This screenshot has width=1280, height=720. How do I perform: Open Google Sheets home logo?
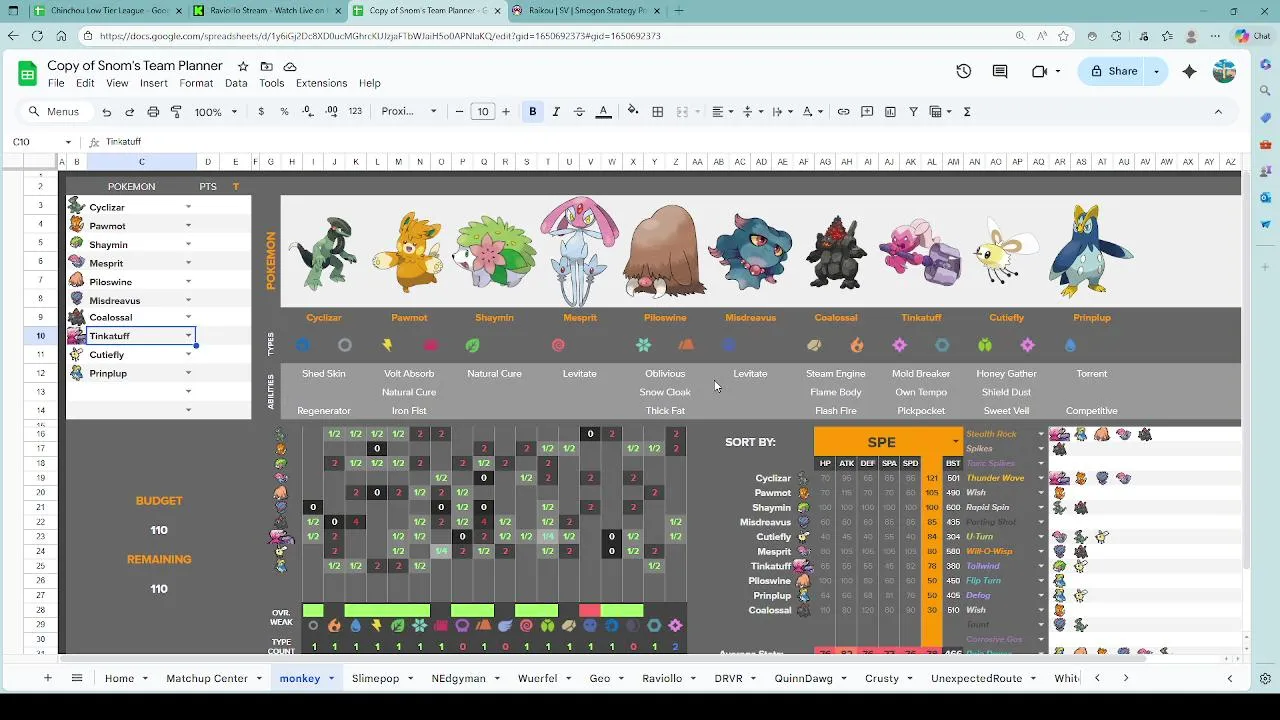click(x=27, y=73)
